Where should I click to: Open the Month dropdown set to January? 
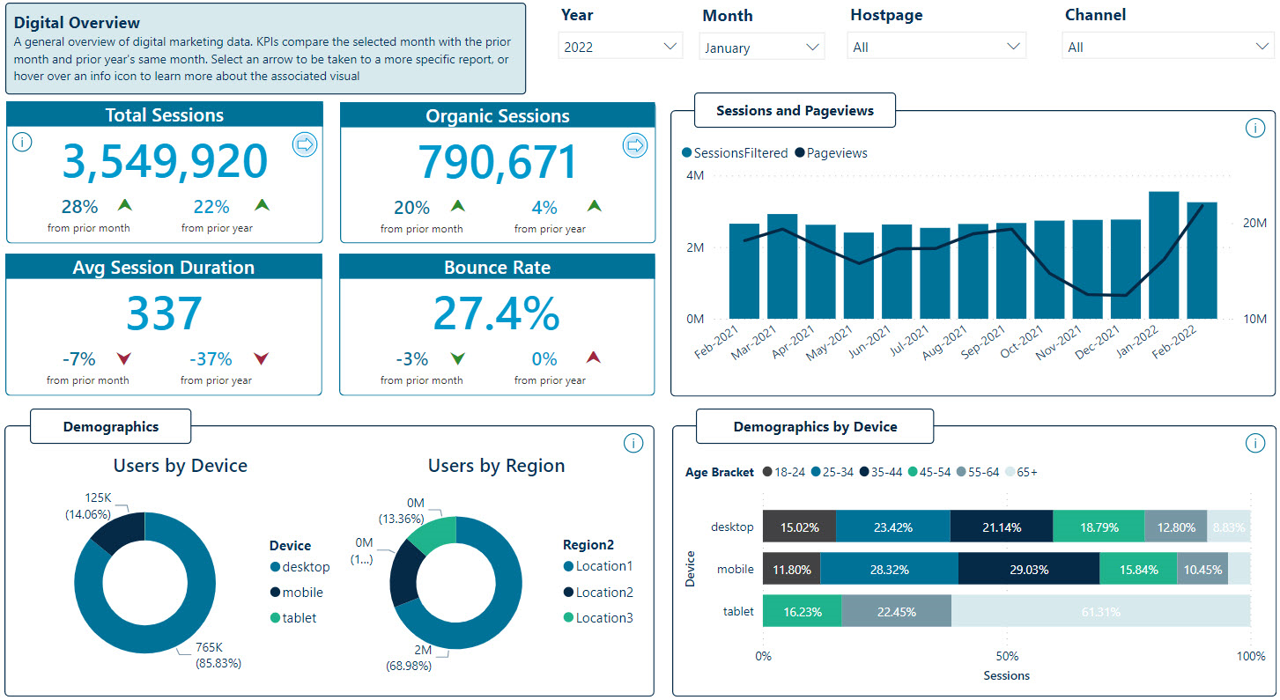click(x=762, y=47)
